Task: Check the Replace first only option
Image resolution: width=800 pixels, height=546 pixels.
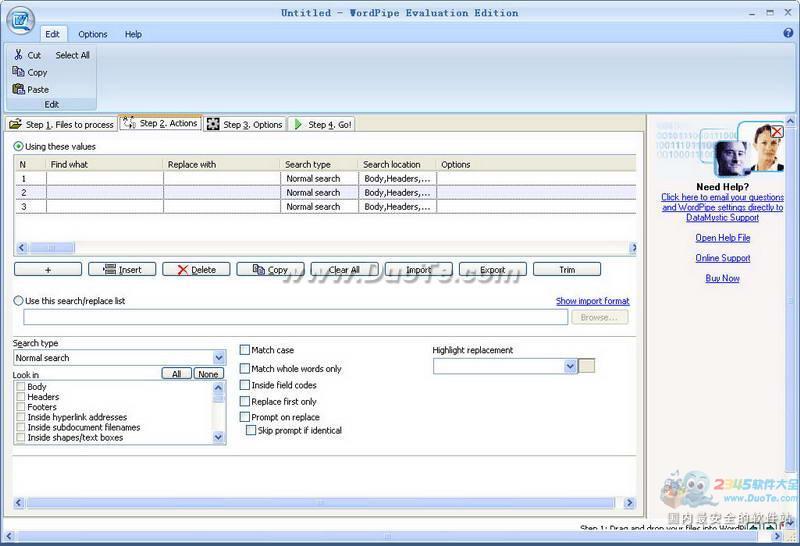Action: pos(245,401)
